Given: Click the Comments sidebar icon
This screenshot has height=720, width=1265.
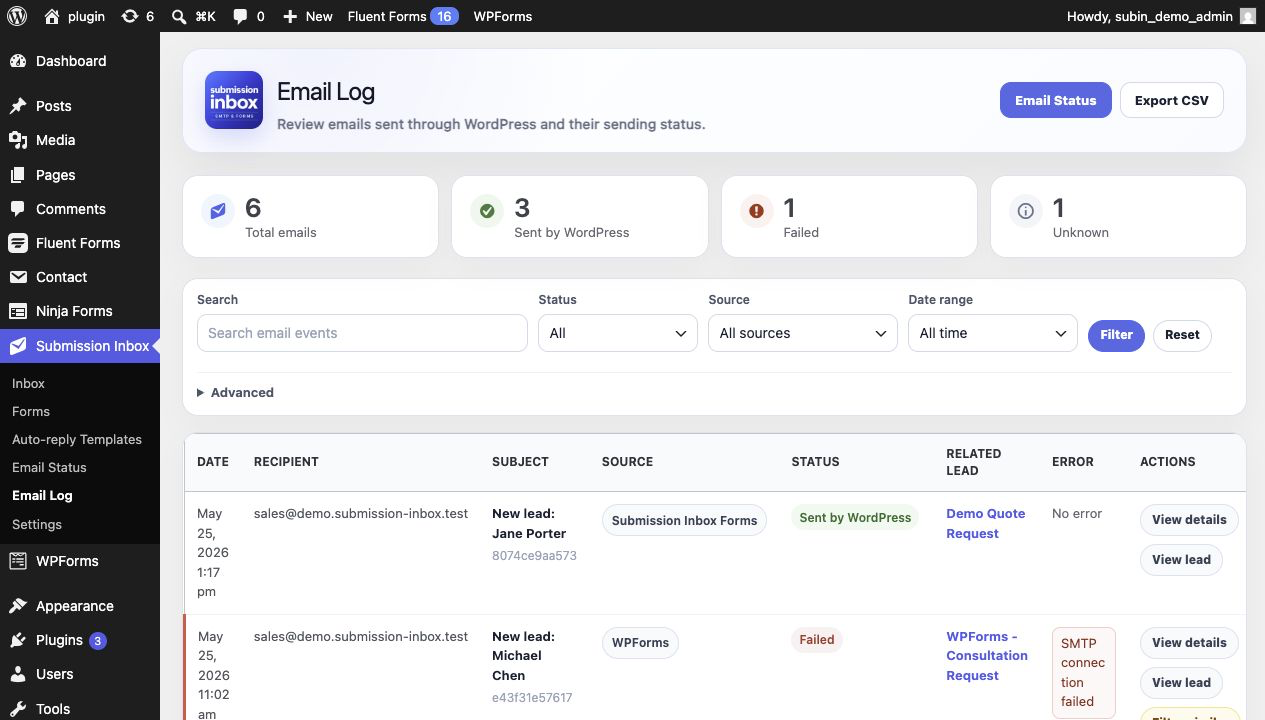Looking at the screenshot, I should 18,209.
